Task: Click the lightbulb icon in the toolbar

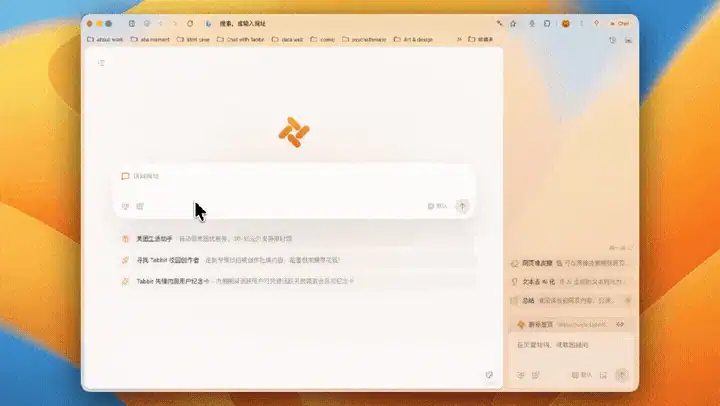Action: (x=596, y=23)
